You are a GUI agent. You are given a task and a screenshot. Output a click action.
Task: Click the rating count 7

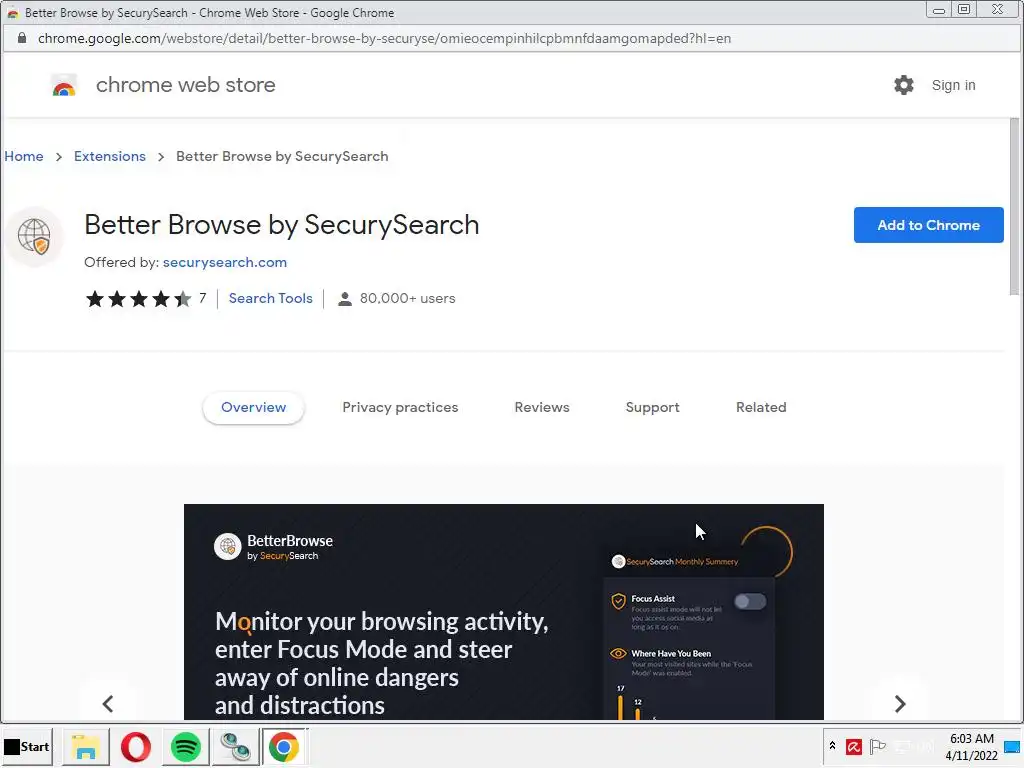(x=202, y=298)
